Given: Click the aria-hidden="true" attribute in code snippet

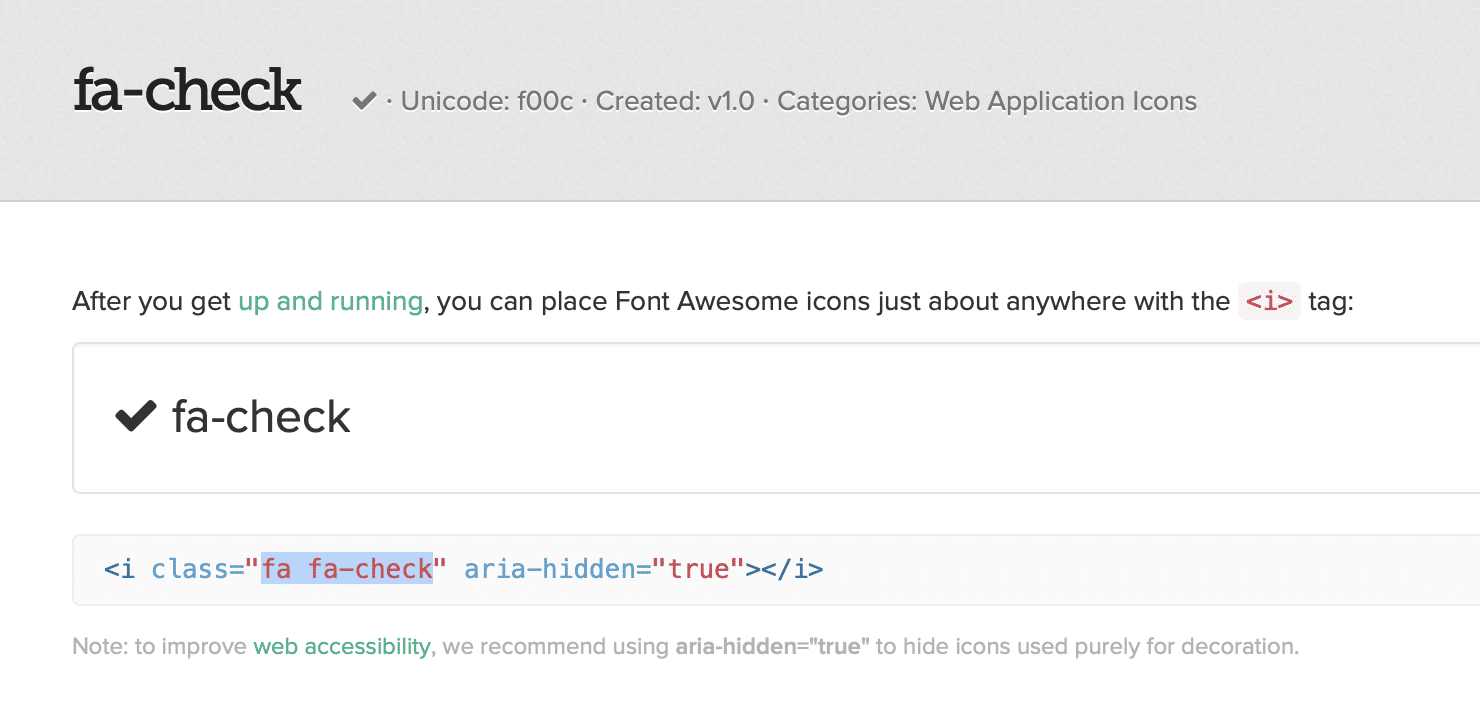Looking at the screenshot, I should click(x=605, y=569).
